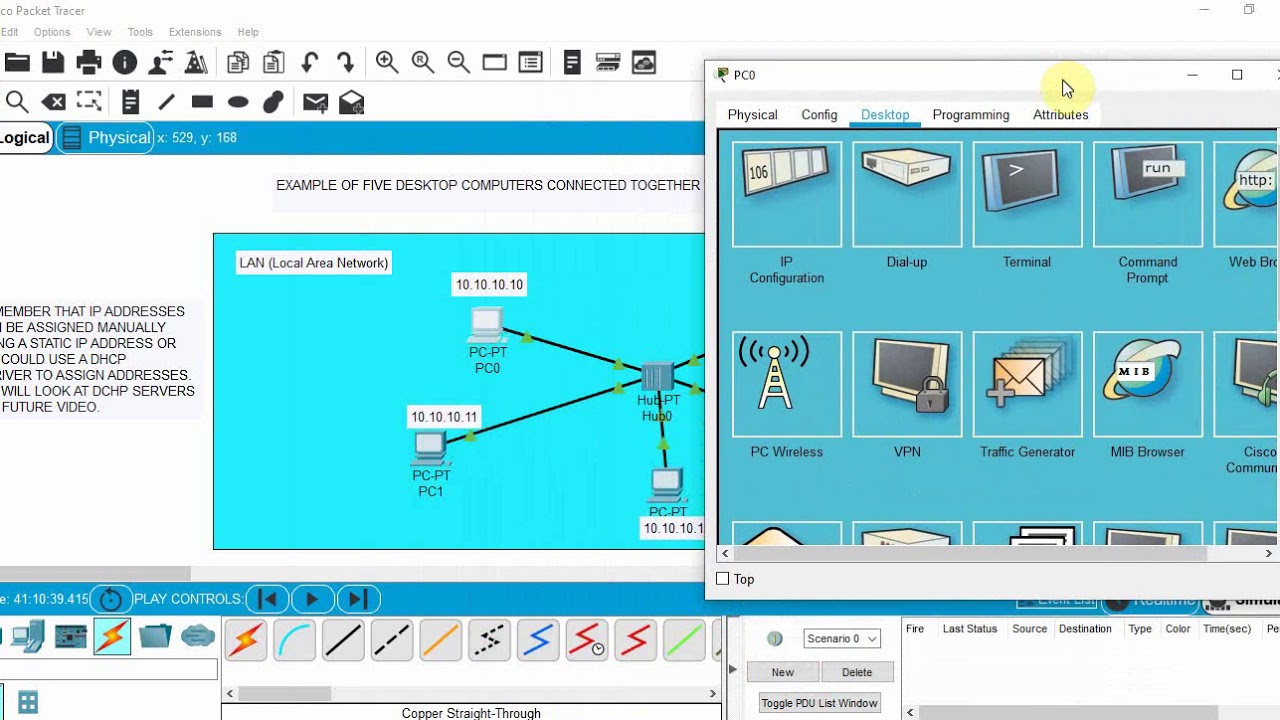Open the Command Prompt app

(x=1147, y=195)
